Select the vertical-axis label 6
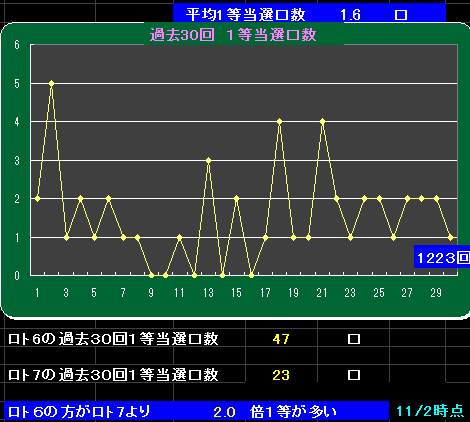The height and width of the screenshot is (422, 470). coord(17,45)
